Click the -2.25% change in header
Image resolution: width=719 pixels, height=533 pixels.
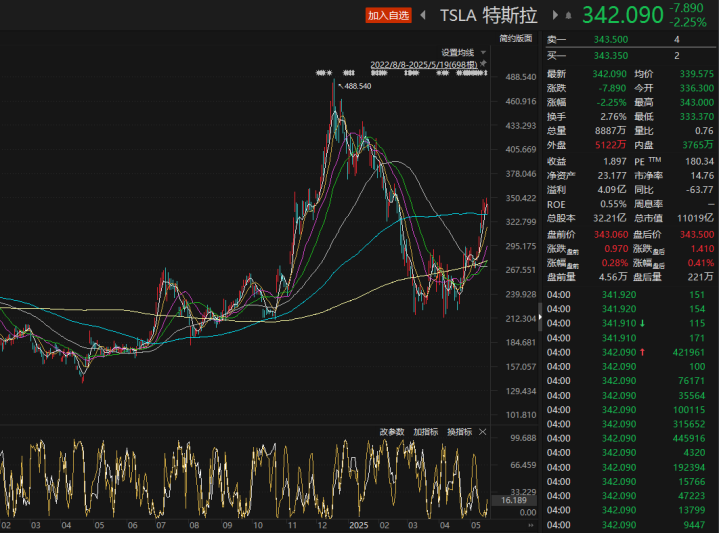click(688, 22)
